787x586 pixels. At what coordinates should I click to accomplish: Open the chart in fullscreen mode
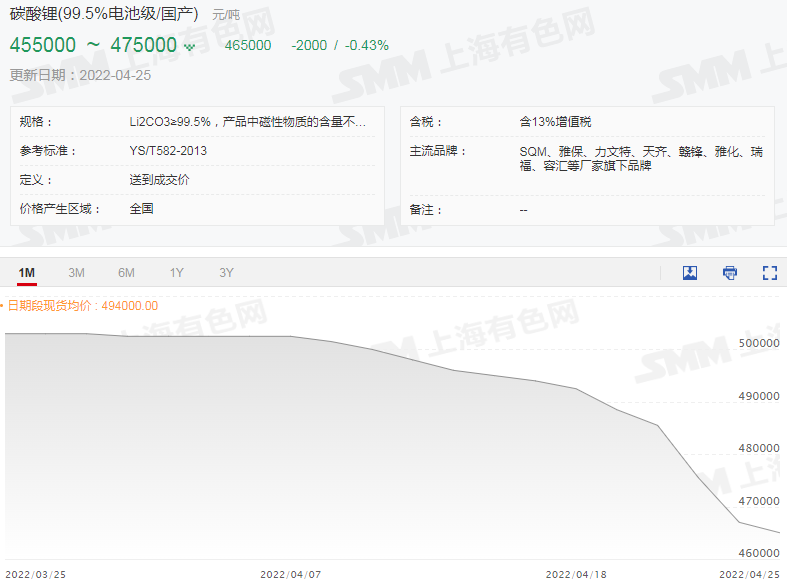(x=769, y=273)
